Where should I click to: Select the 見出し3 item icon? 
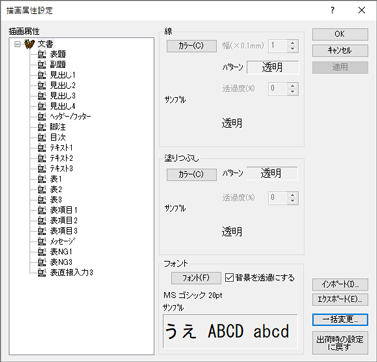click(42, 96)
